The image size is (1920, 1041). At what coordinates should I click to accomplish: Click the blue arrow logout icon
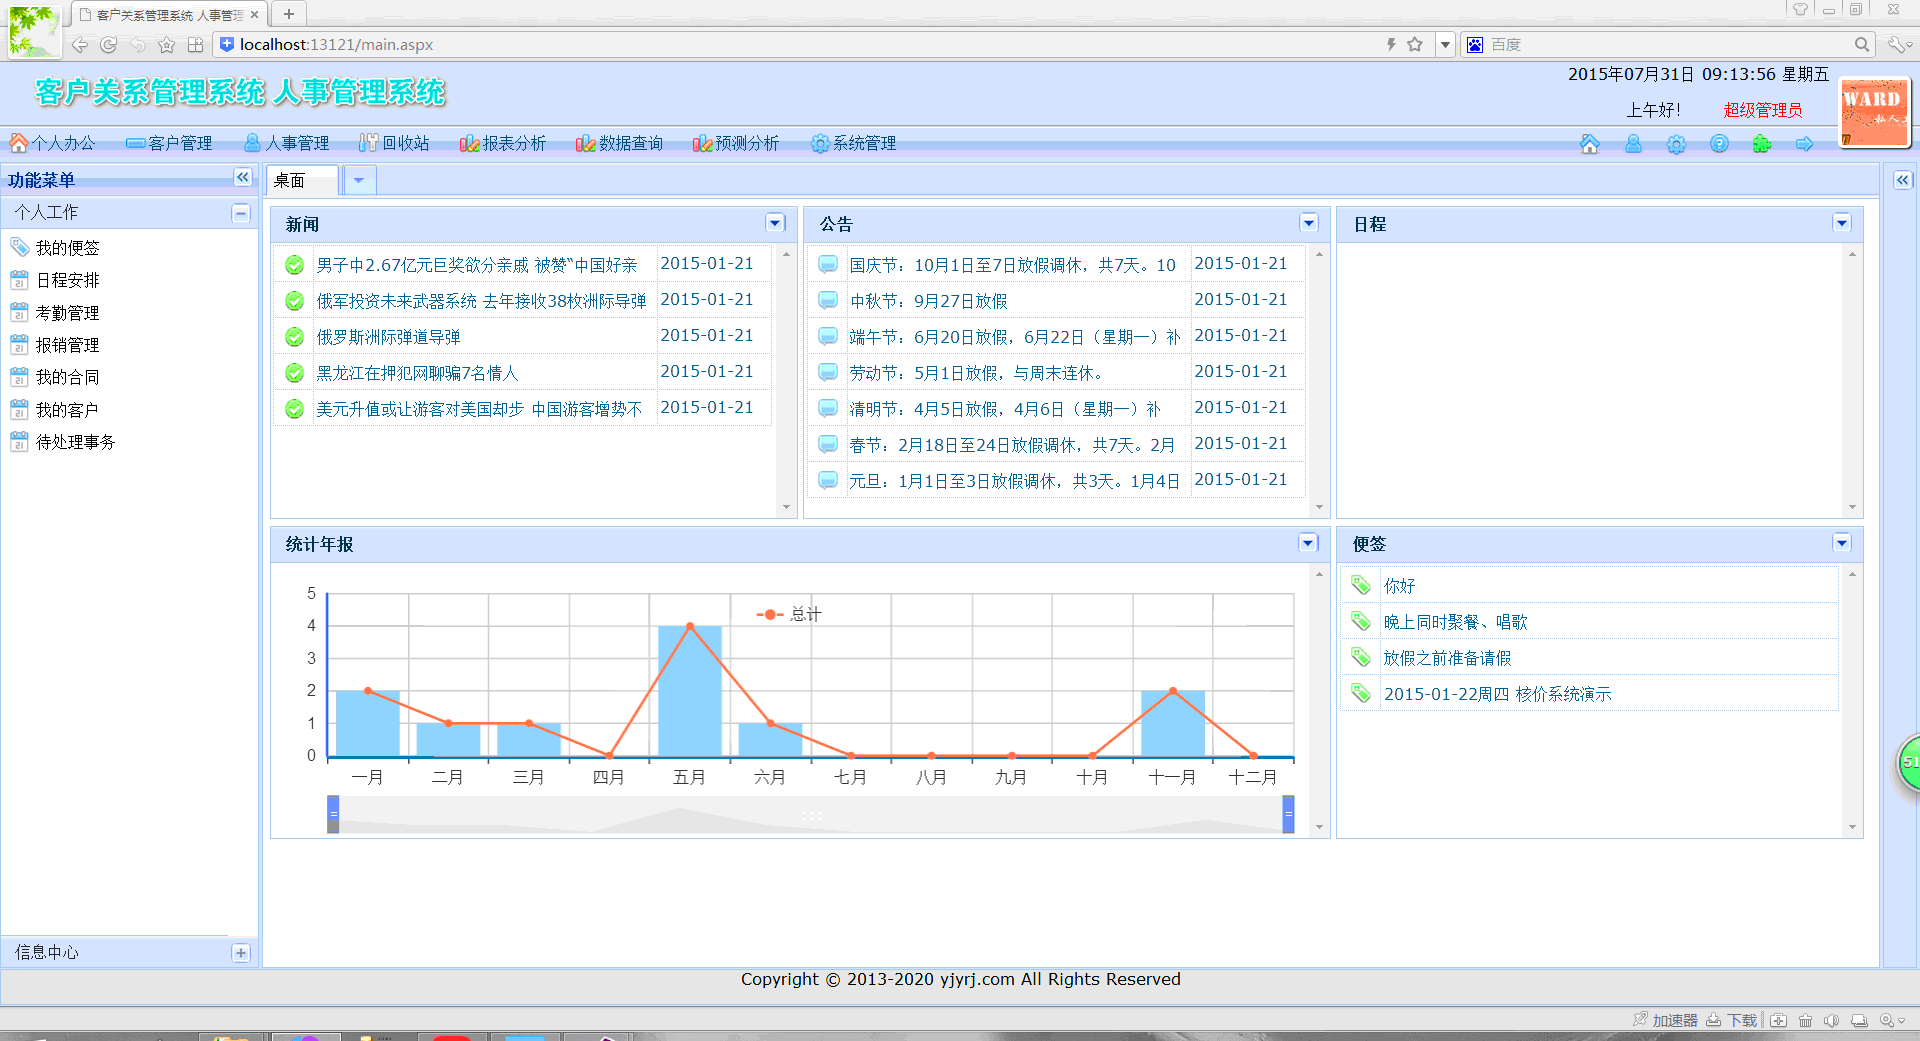[x=1805, y=144]
